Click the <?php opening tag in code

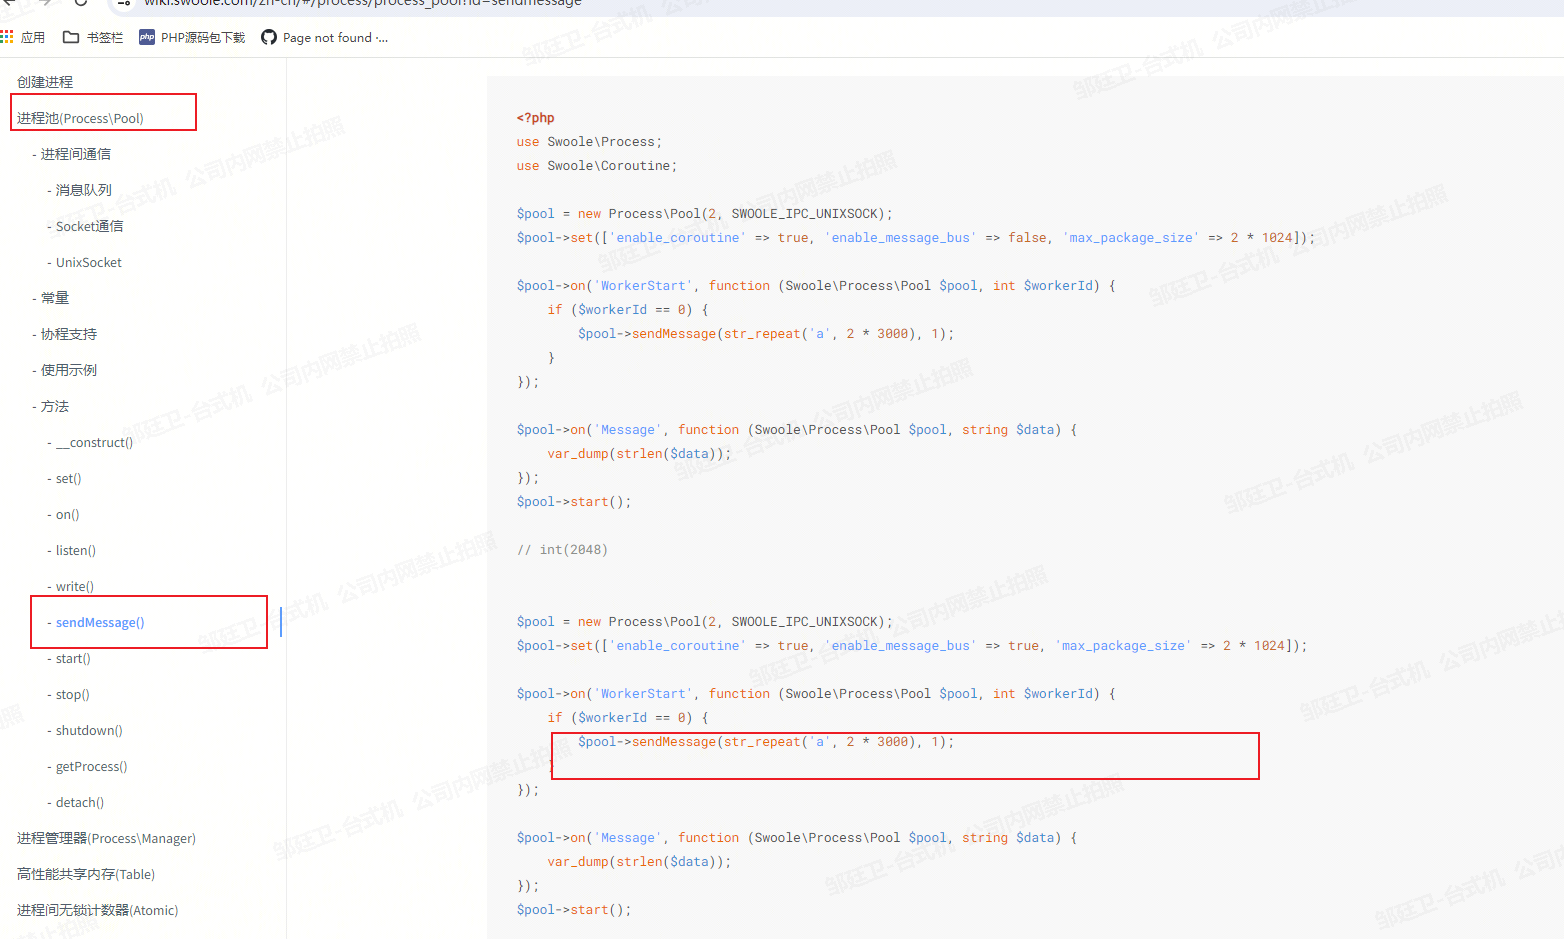535,118
